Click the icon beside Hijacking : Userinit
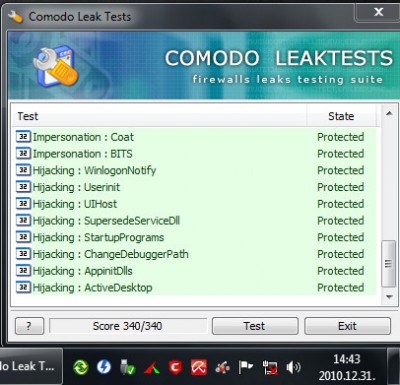Screen dimensions: 400x385 tap(23, 187)
